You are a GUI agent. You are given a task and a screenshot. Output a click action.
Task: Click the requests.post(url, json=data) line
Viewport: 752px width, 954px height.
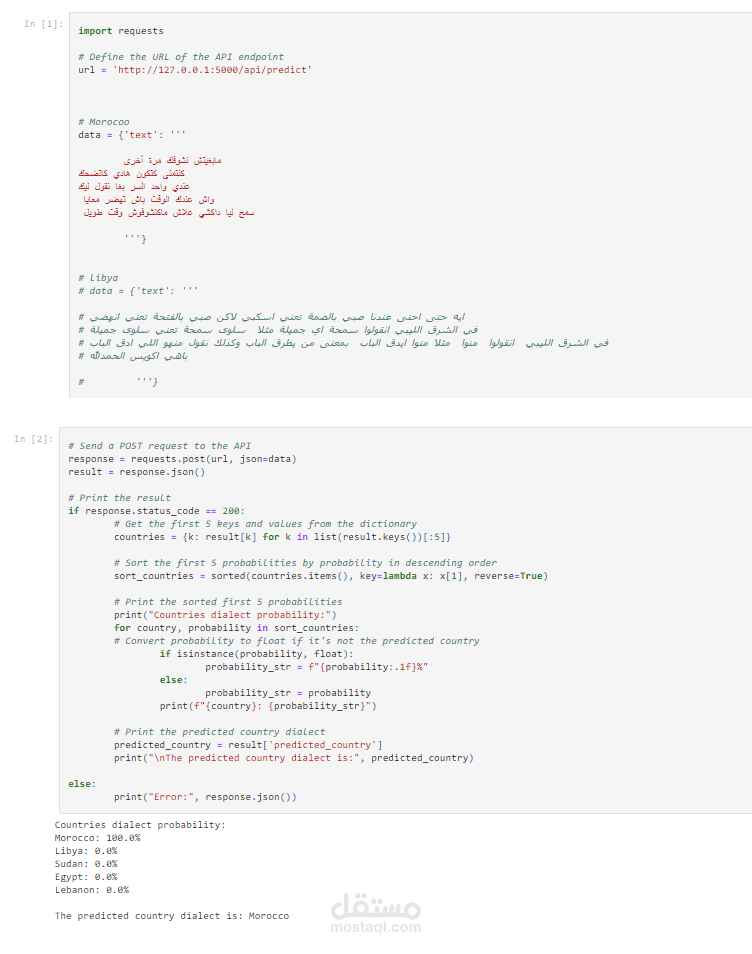(182, 459)
